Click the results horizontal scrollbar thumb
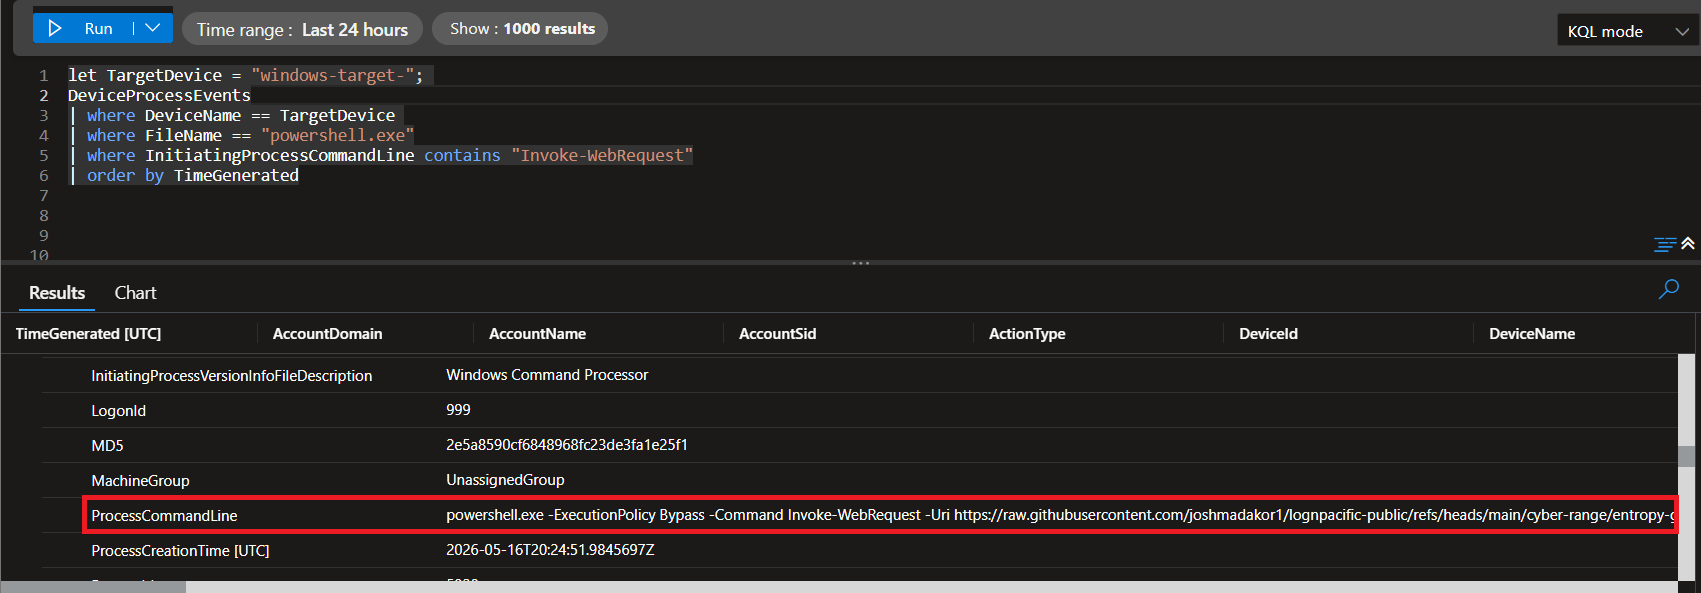Image resolution: width=1701 pixels, height=593 pixels. click(93, 587)
